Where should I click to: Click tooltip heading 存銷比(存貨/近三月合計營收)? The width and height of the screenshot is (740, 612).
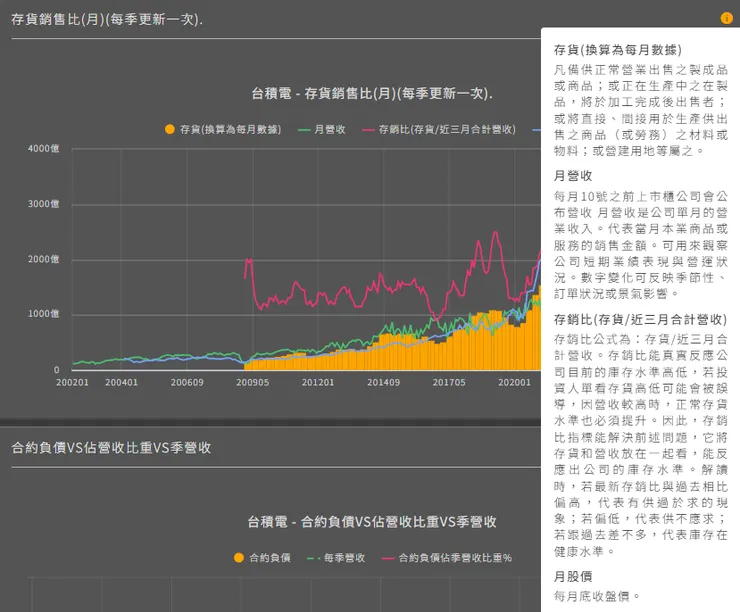tap(640, 320)
